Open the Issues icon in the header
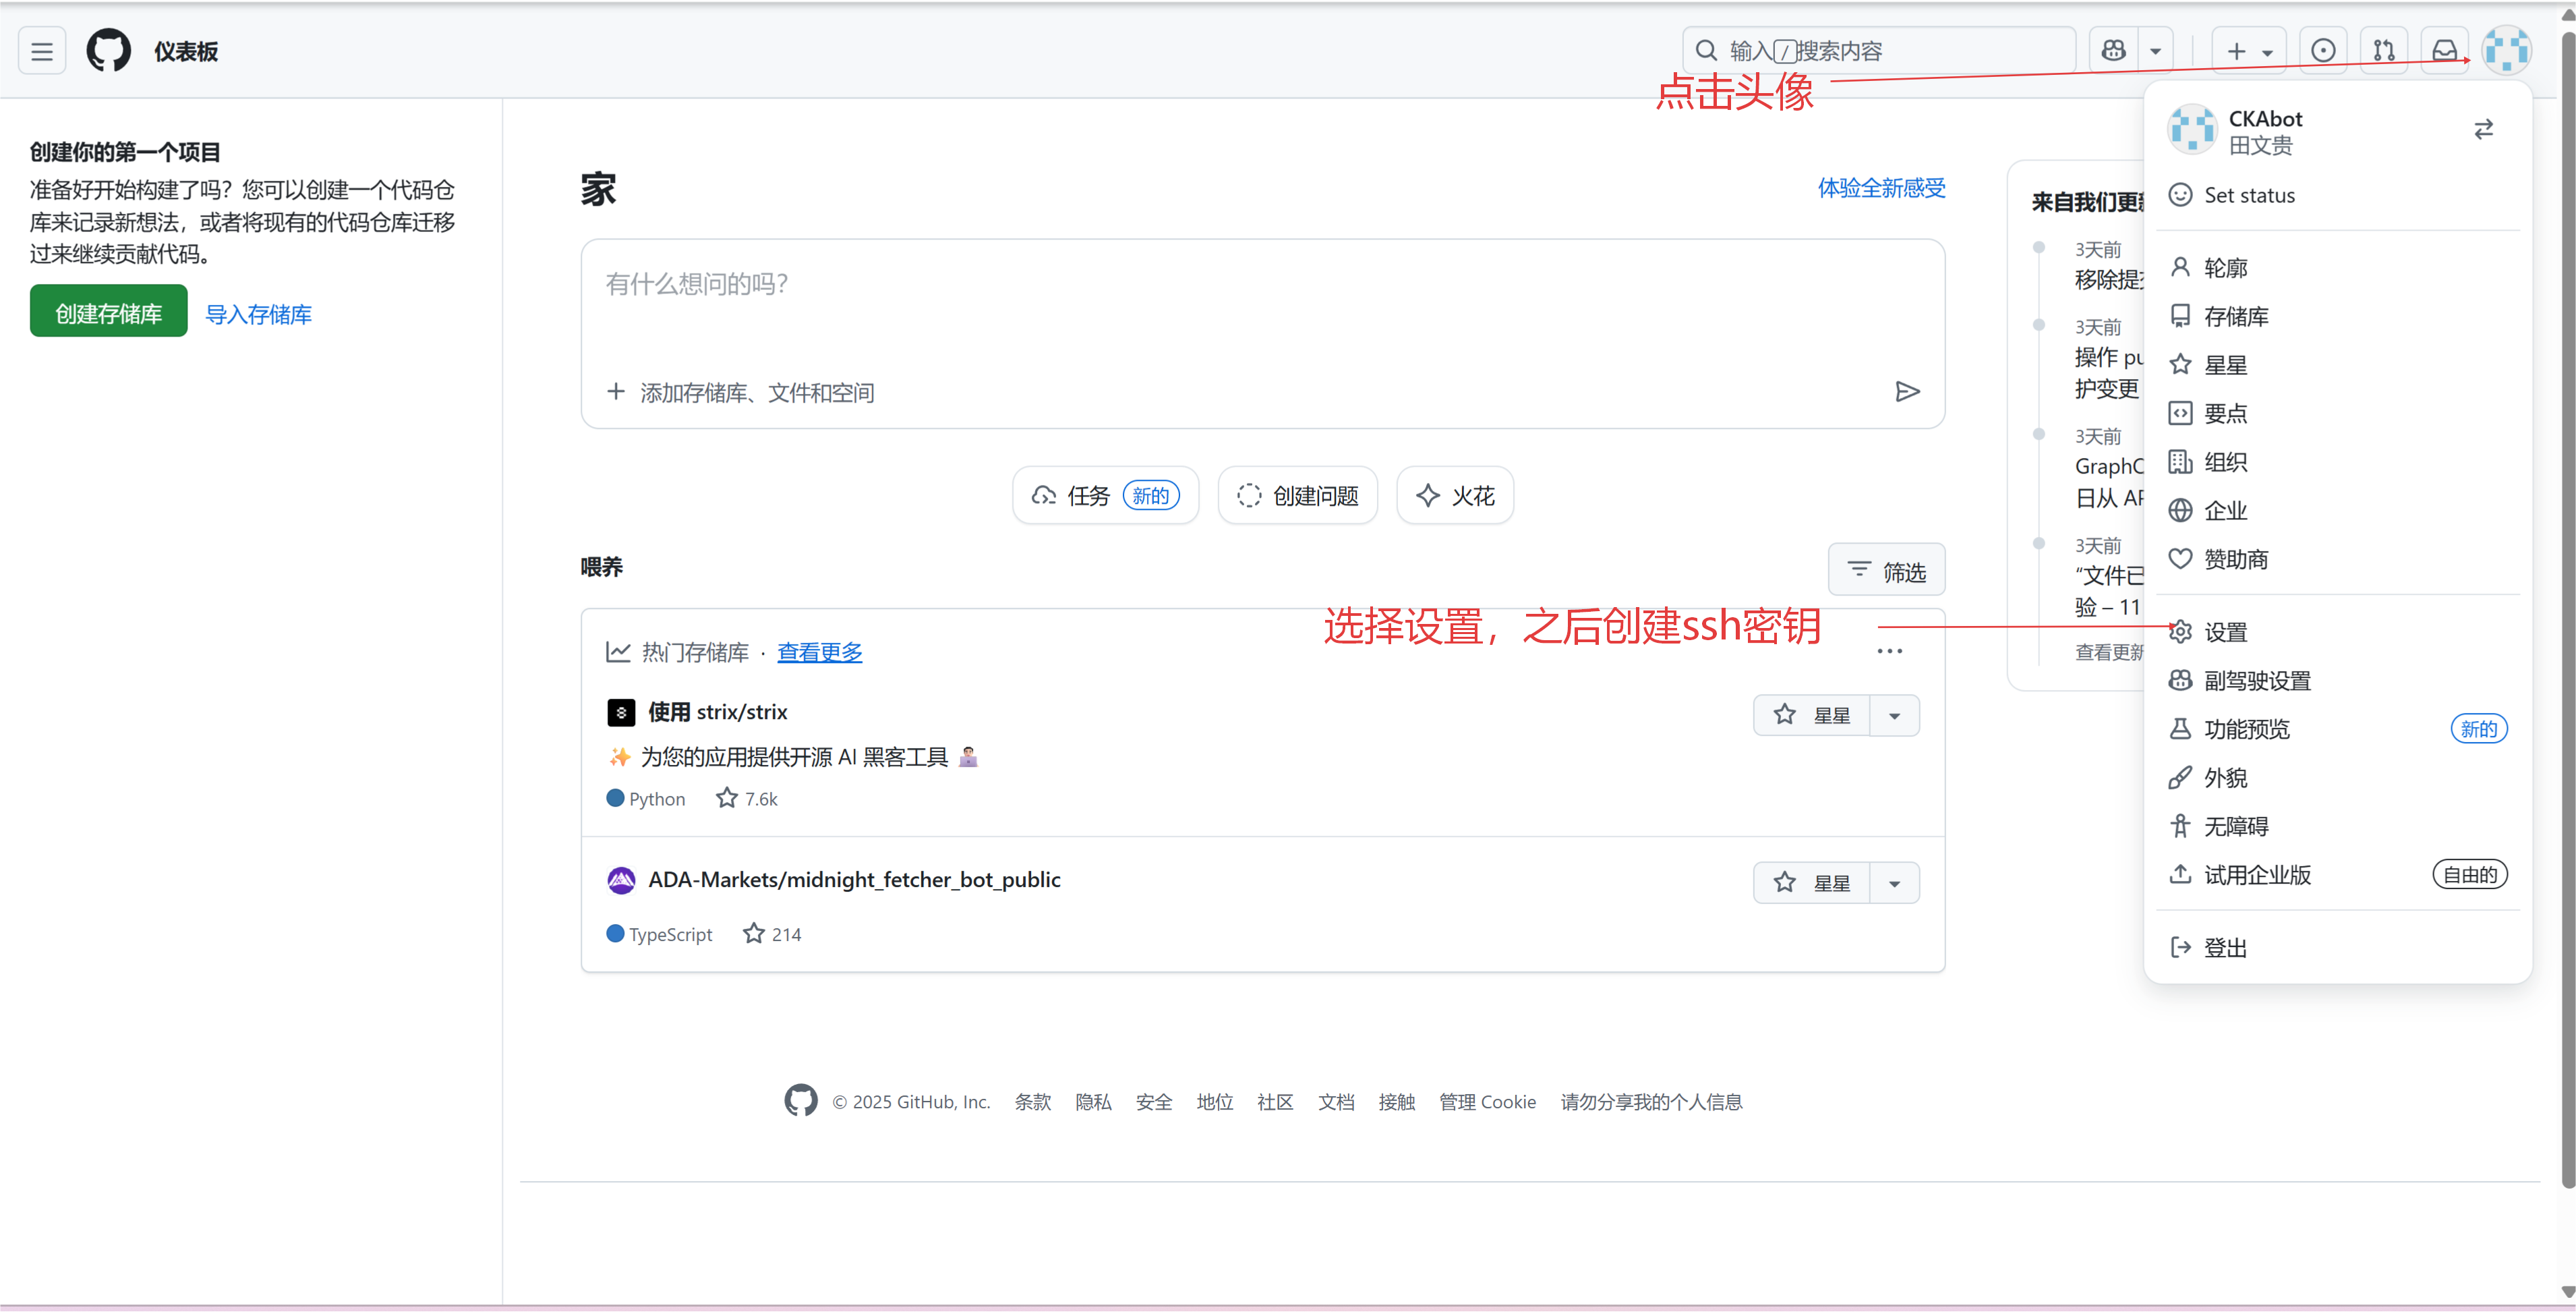The image size is (2576, 1312). (2323, 51)
